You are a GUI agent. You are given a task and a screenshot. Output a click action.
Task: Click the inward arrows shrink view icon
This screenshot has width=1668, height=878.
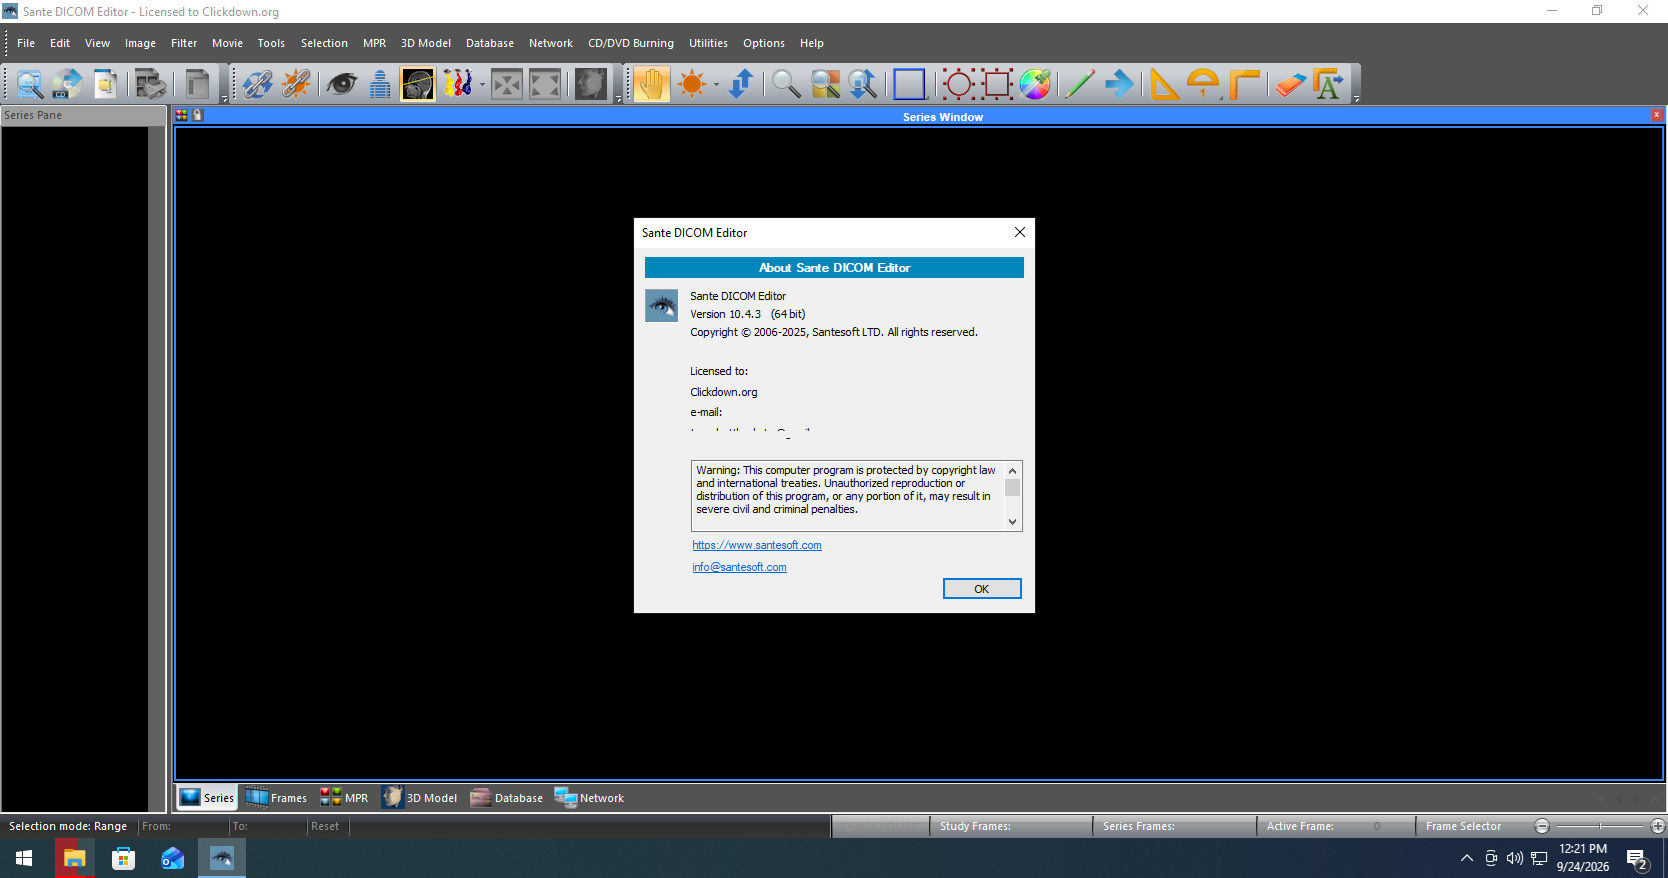pyautogui.click(x=507, y=84)
